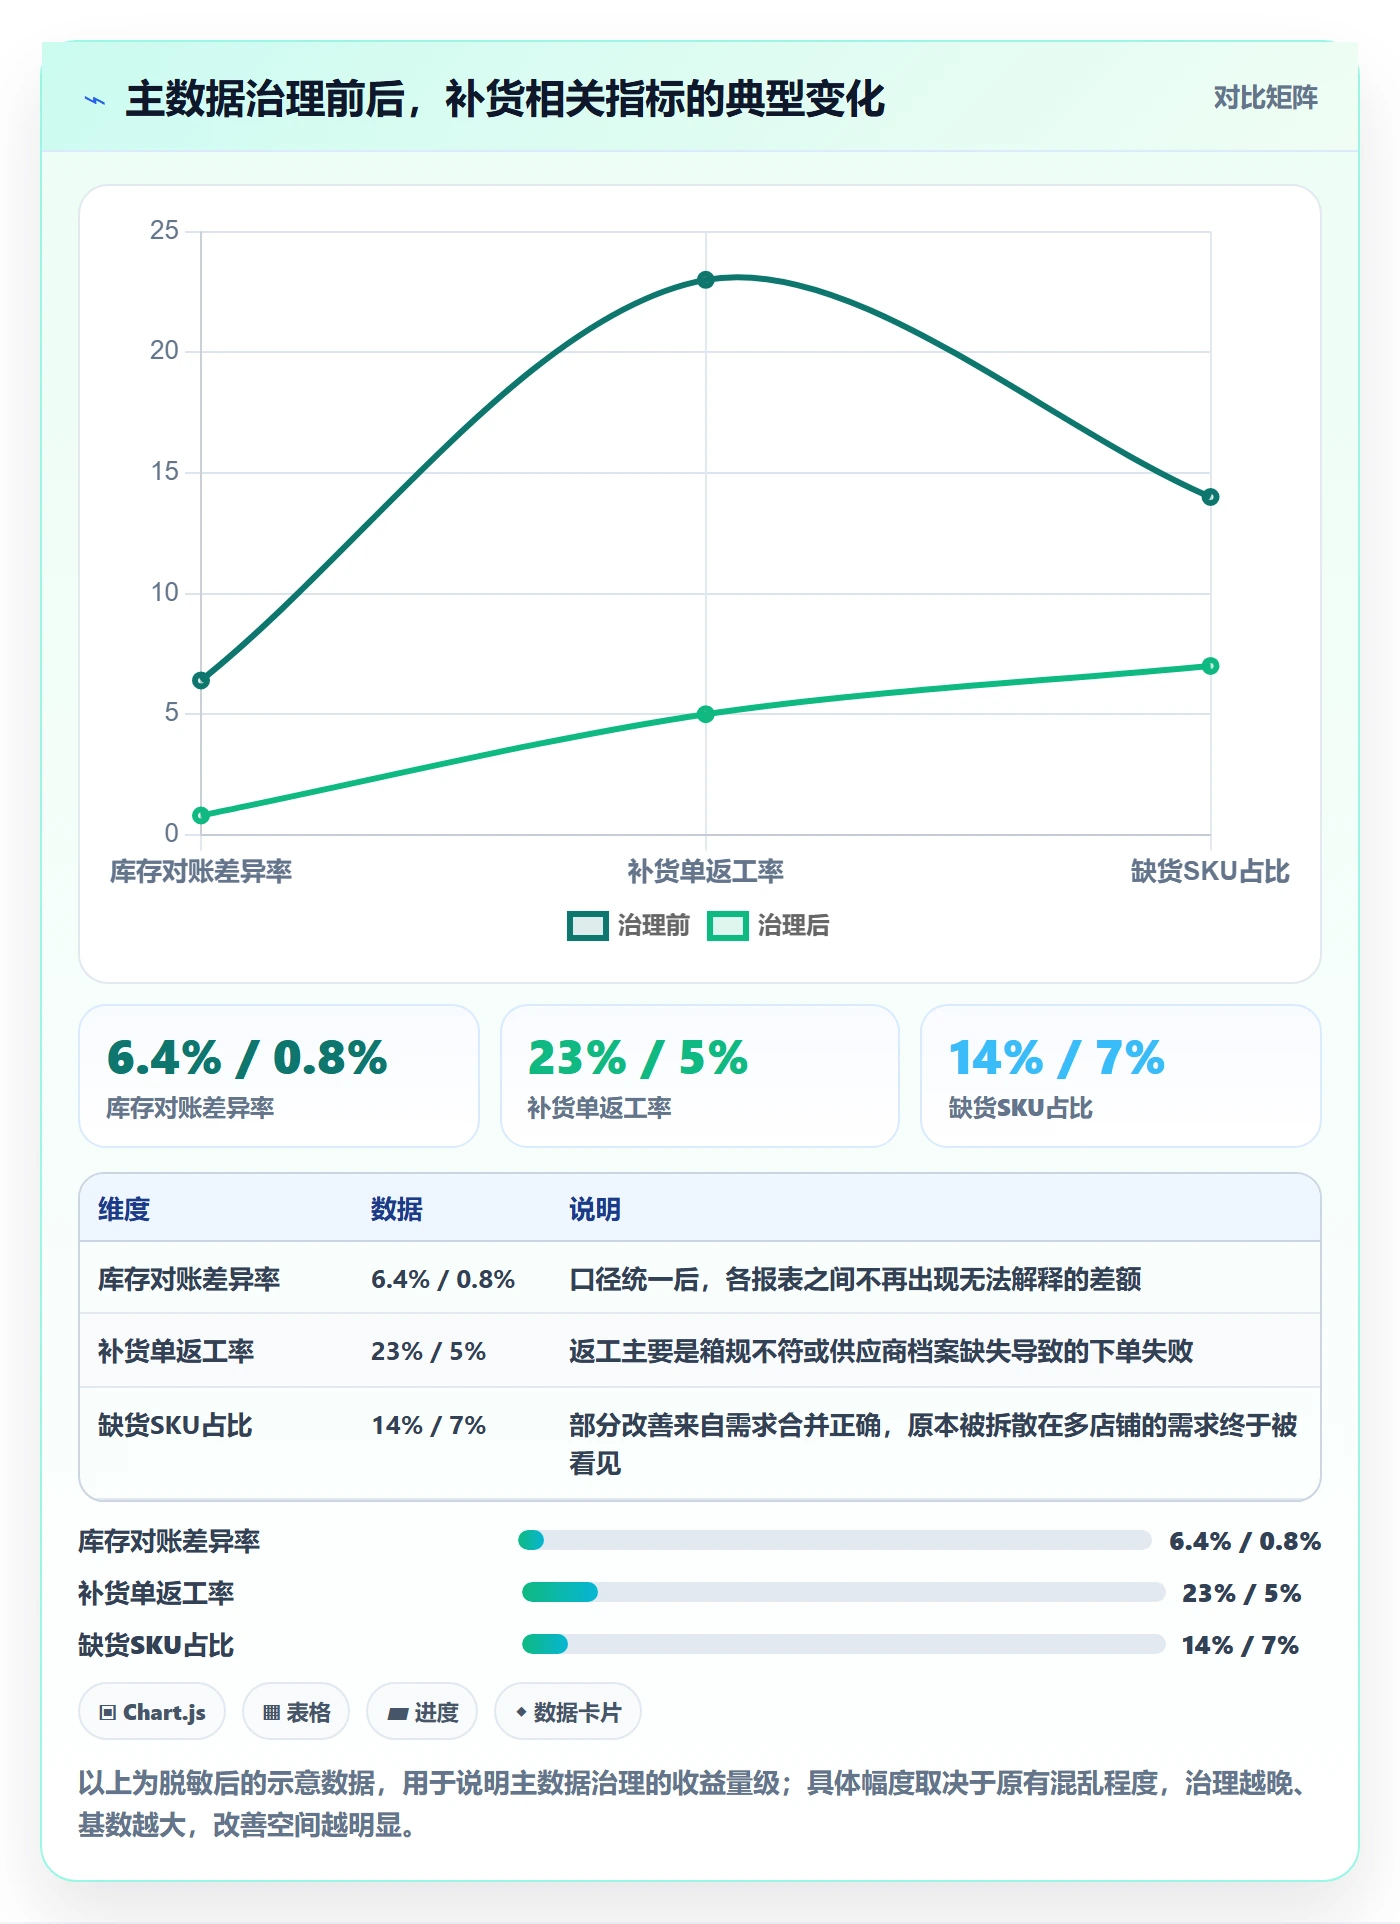1400x1924 pixels.
Task: Click the footnote text about 脱敏后的示意数据
Action: point(694,1803)
